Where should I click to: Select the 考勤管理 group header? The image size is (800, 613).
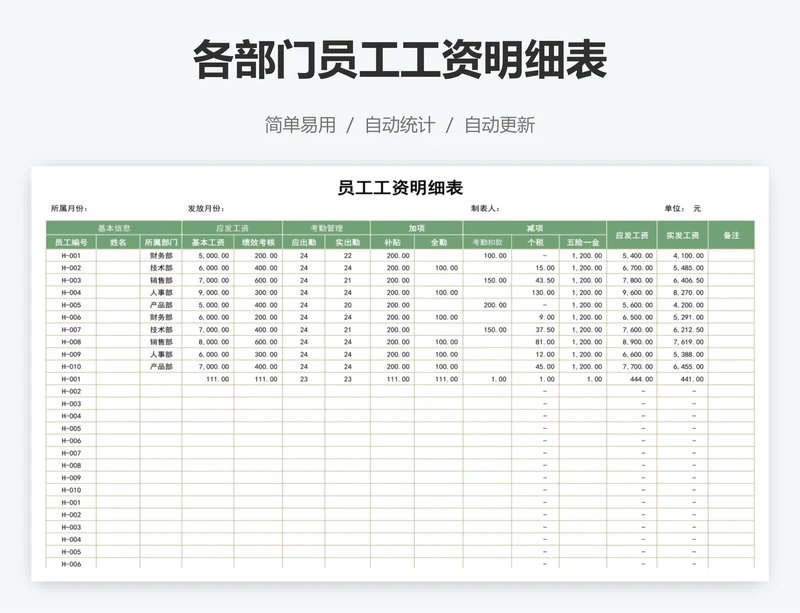coord(327,228)
